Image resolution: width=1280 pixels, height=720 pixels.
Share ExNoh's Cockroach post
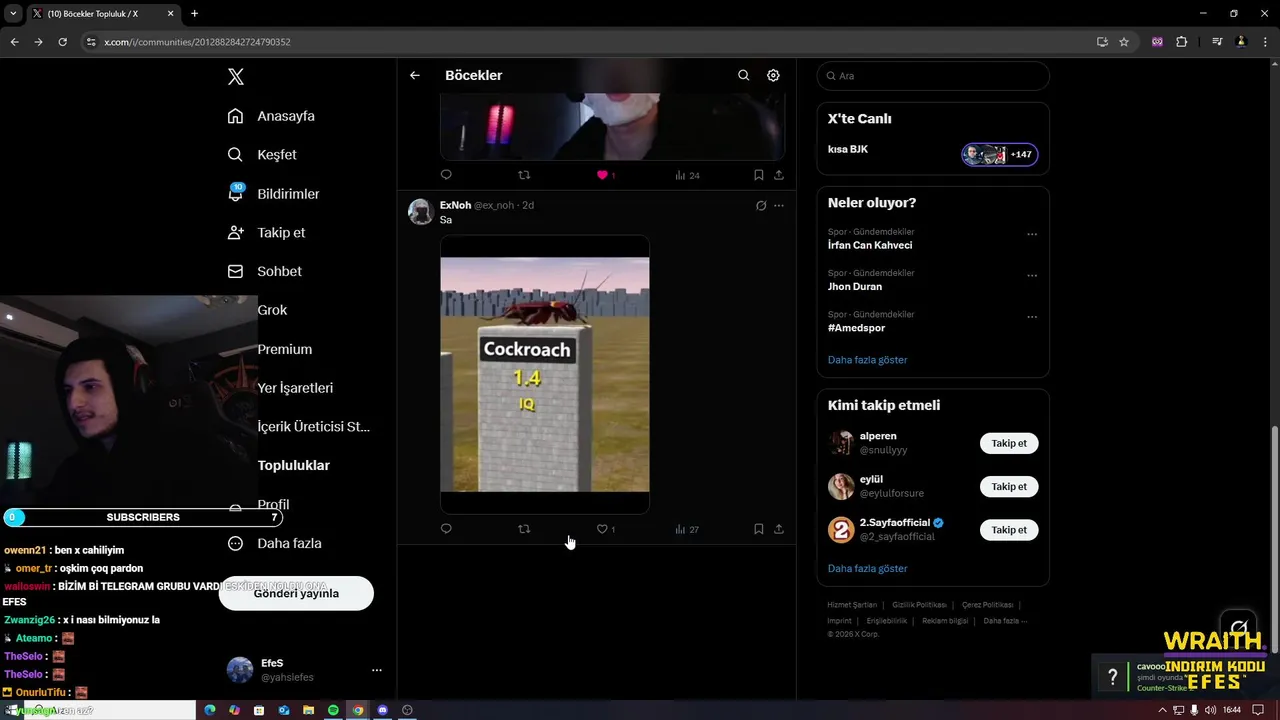(x=779, y=529)
